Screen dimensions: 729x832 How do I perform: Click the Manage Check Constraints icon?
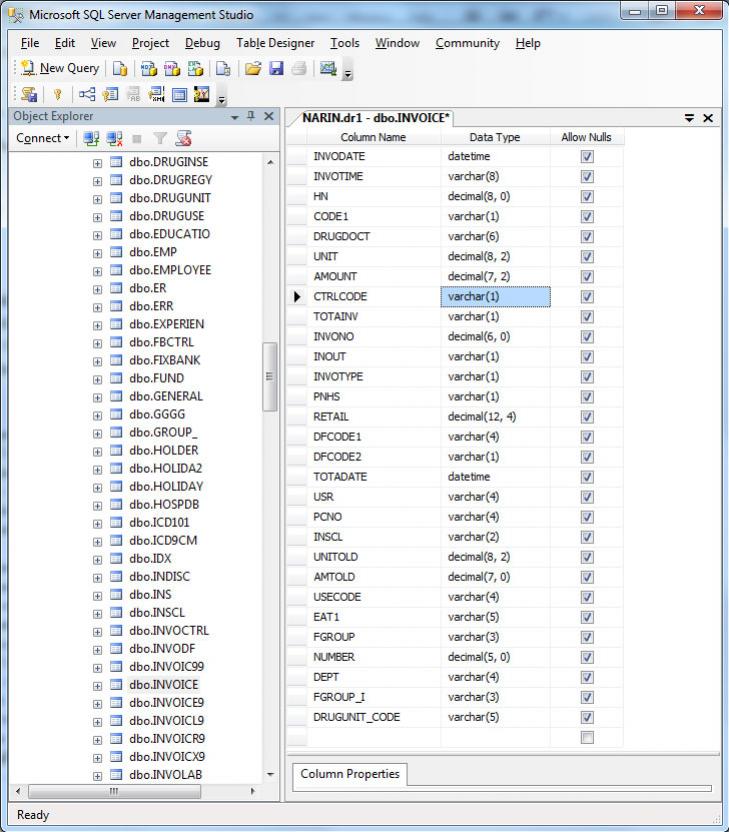tap(179, 94)
